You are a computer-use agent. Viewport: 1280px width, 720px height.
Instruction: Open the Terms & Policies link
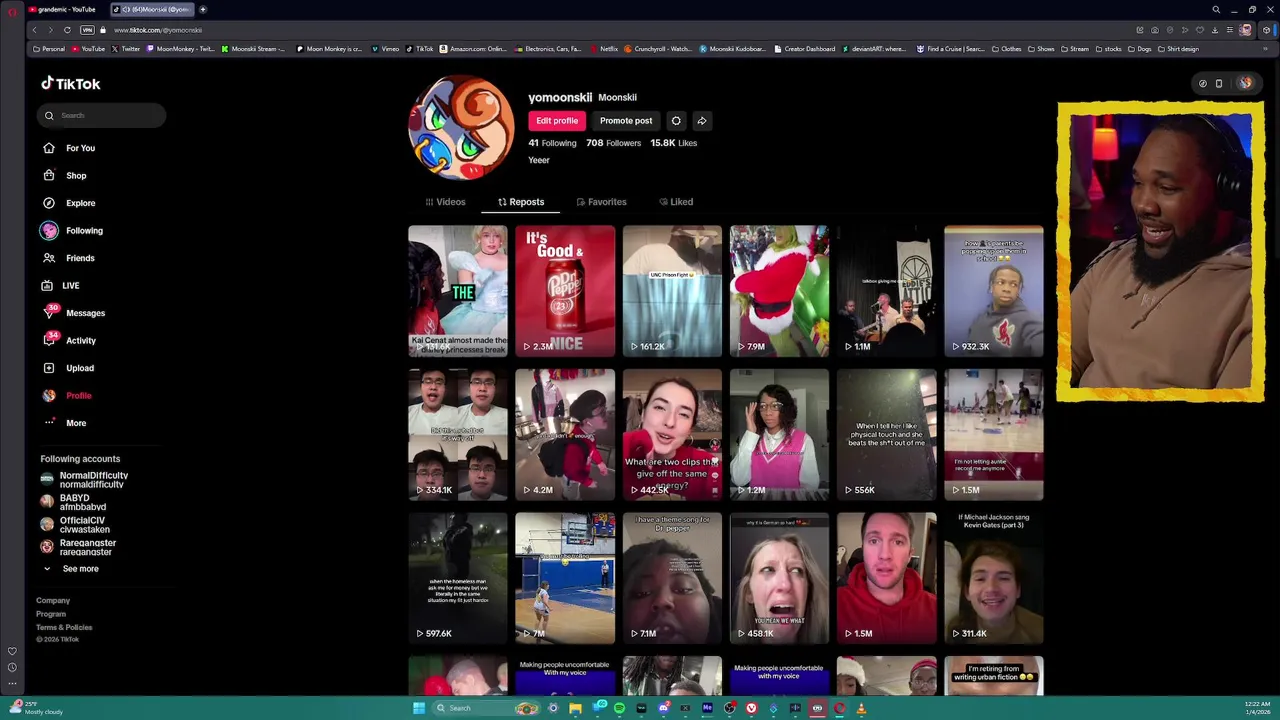point(64,628)
